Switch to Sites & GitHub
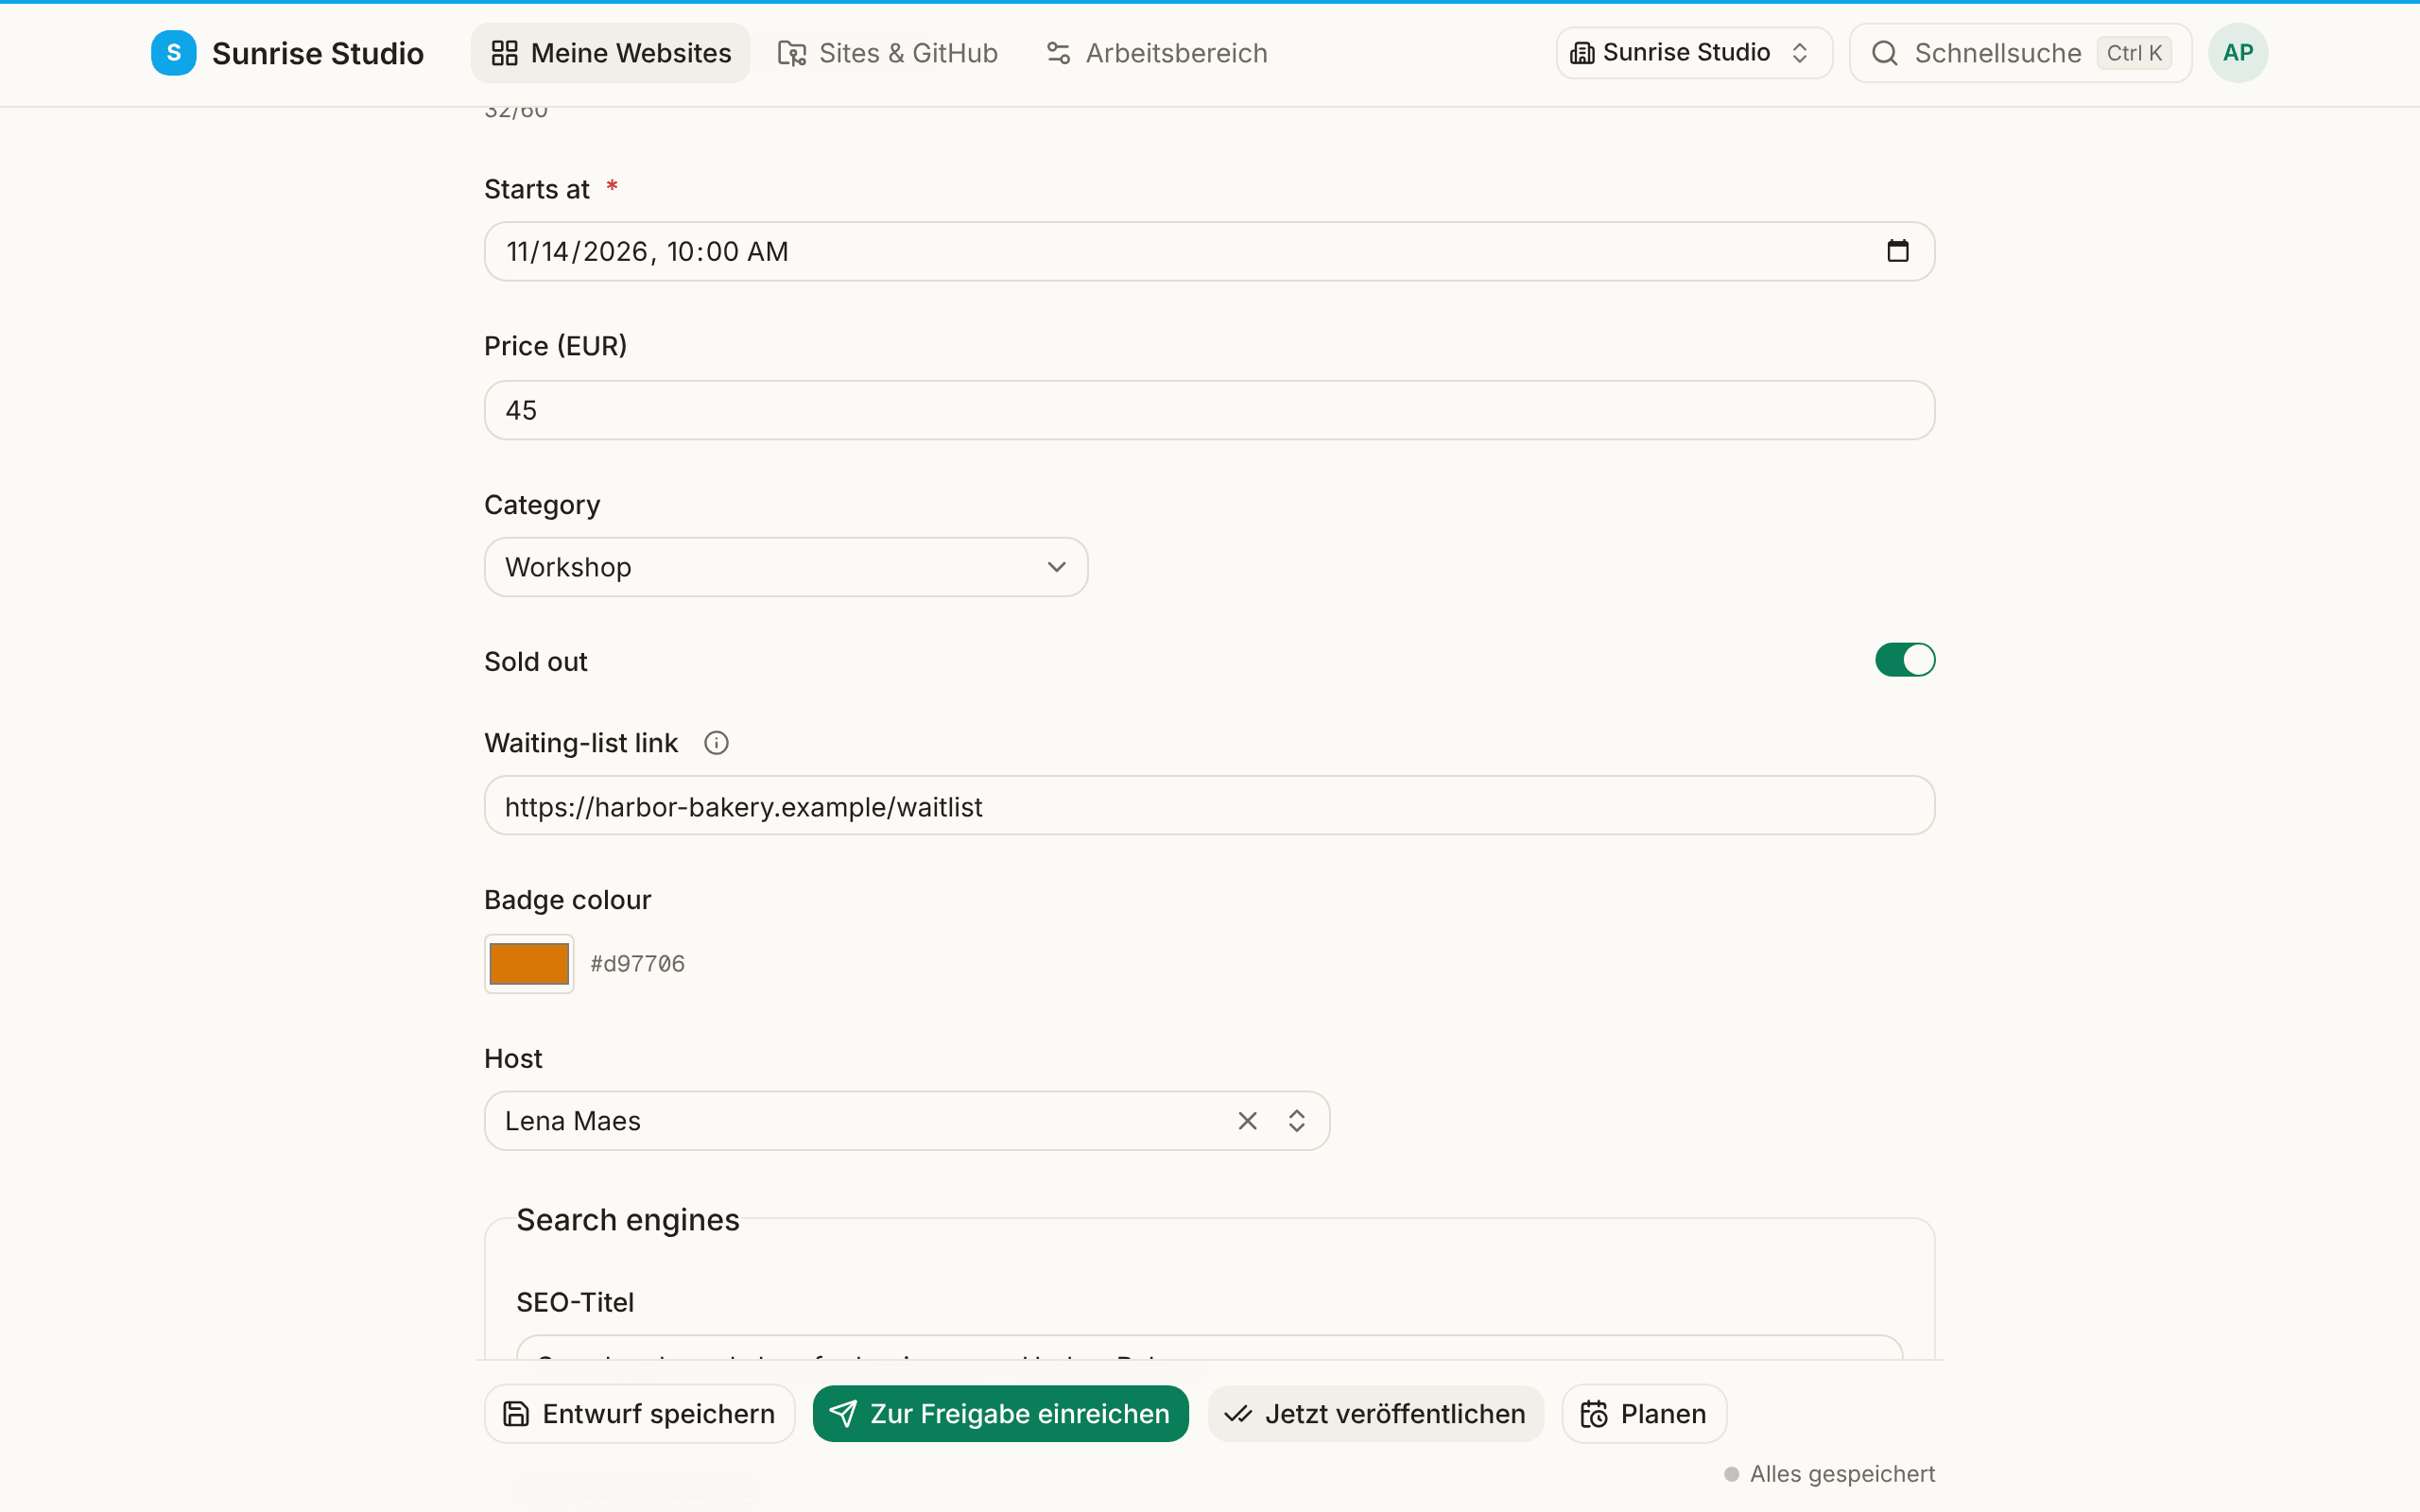 (888, 53)
